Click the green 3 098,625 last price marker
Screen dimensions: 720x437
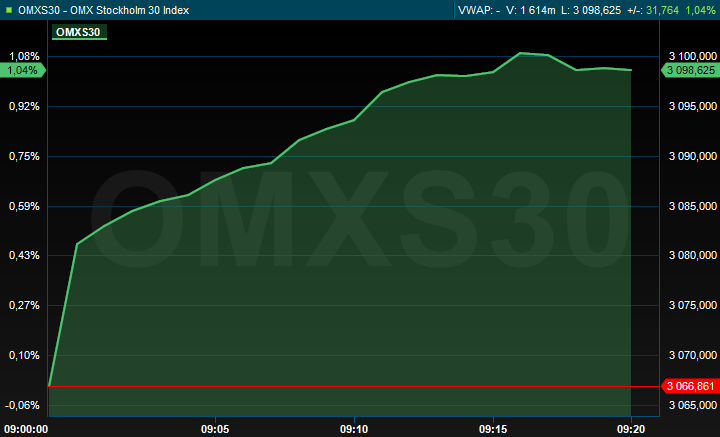(x=691, y=70)
